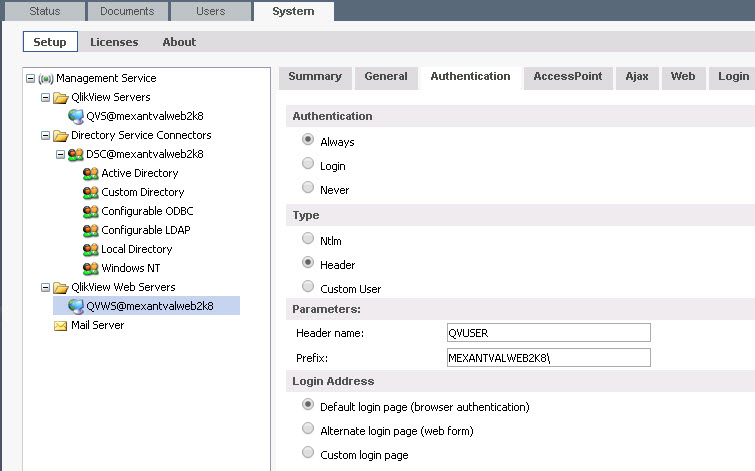
Task: Switch to the Login settings tab
Action: (x=733, y=77)
